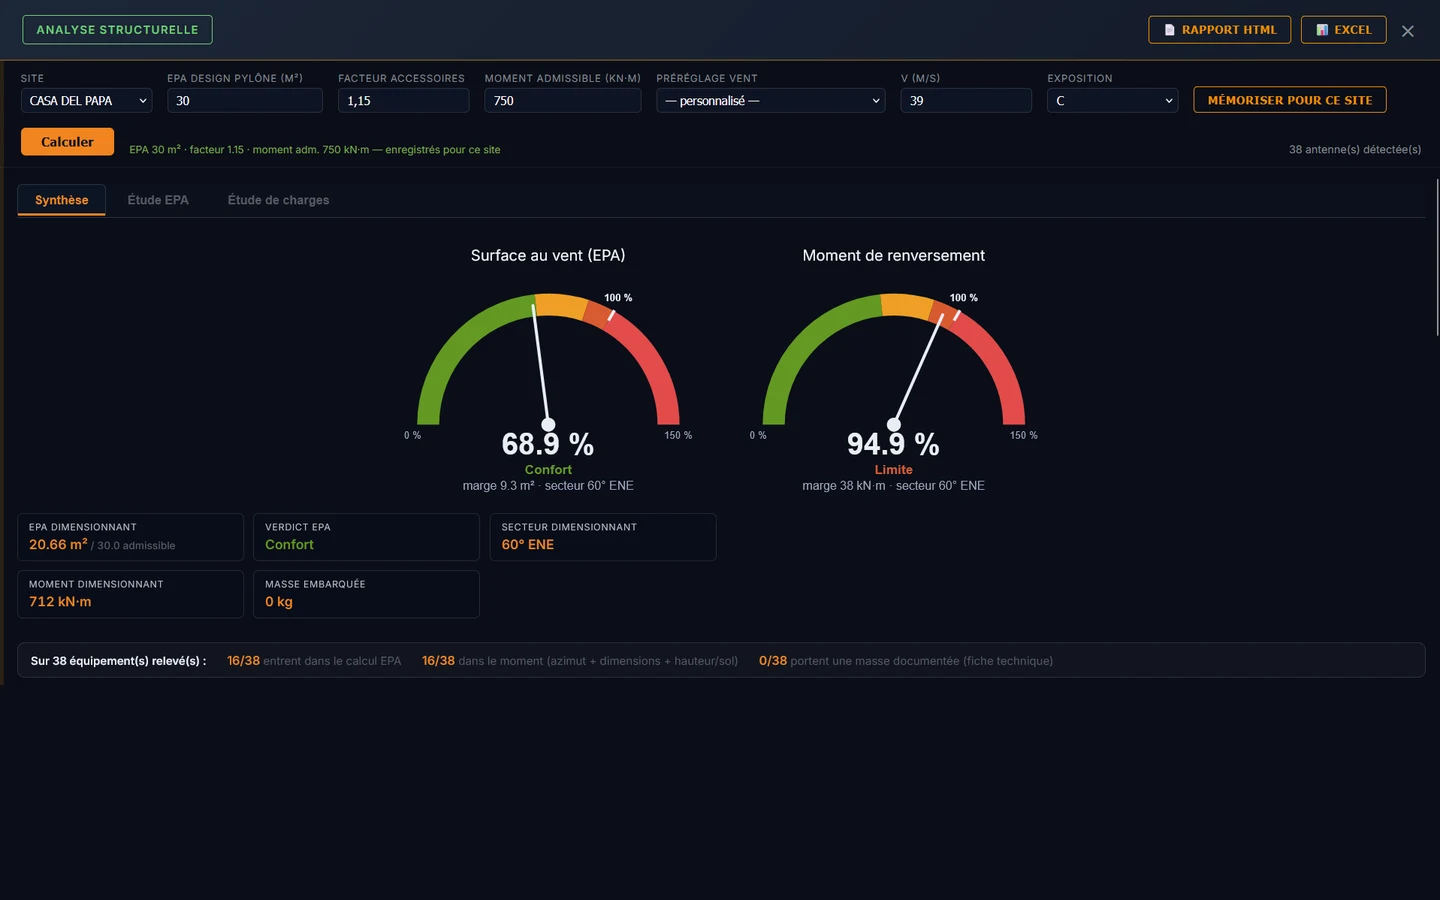Click Mémoriser pour ce site button

pyautogui.click(x=1290, y=100)
